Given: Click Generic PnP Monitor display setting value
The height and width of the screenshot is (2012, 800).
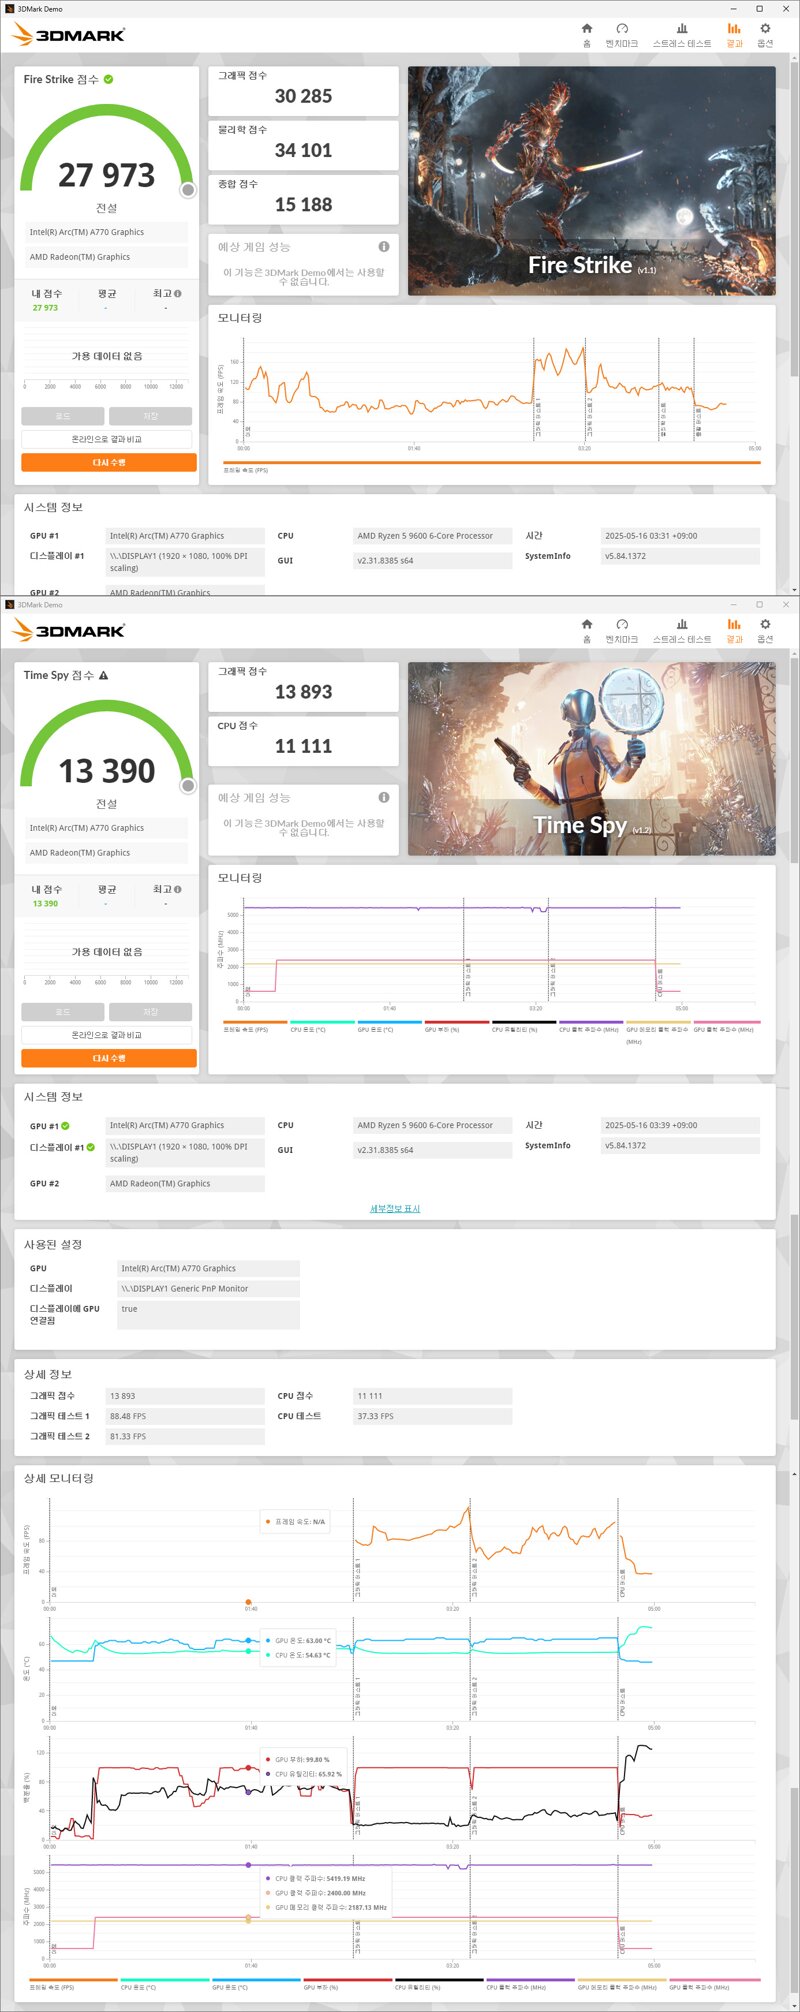Looking at the screenshot, I should (209, 1289).
